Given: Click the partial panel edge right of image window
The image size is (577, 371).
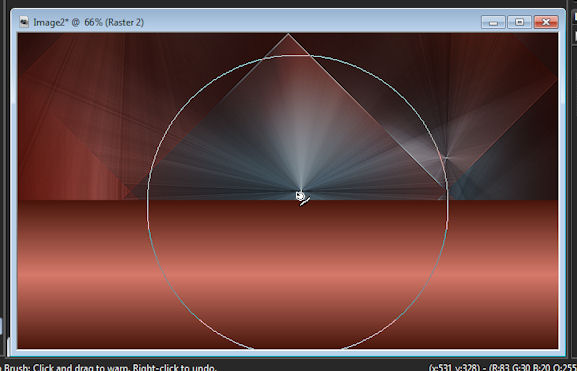Looking at the screenshot, I should pos(574,26).
